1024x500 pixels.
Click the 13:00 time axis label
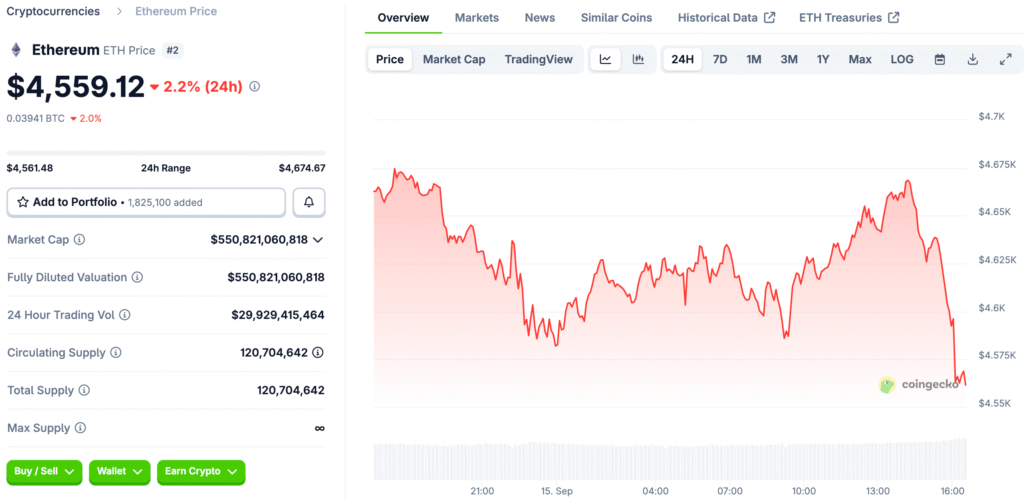[878, 491]
